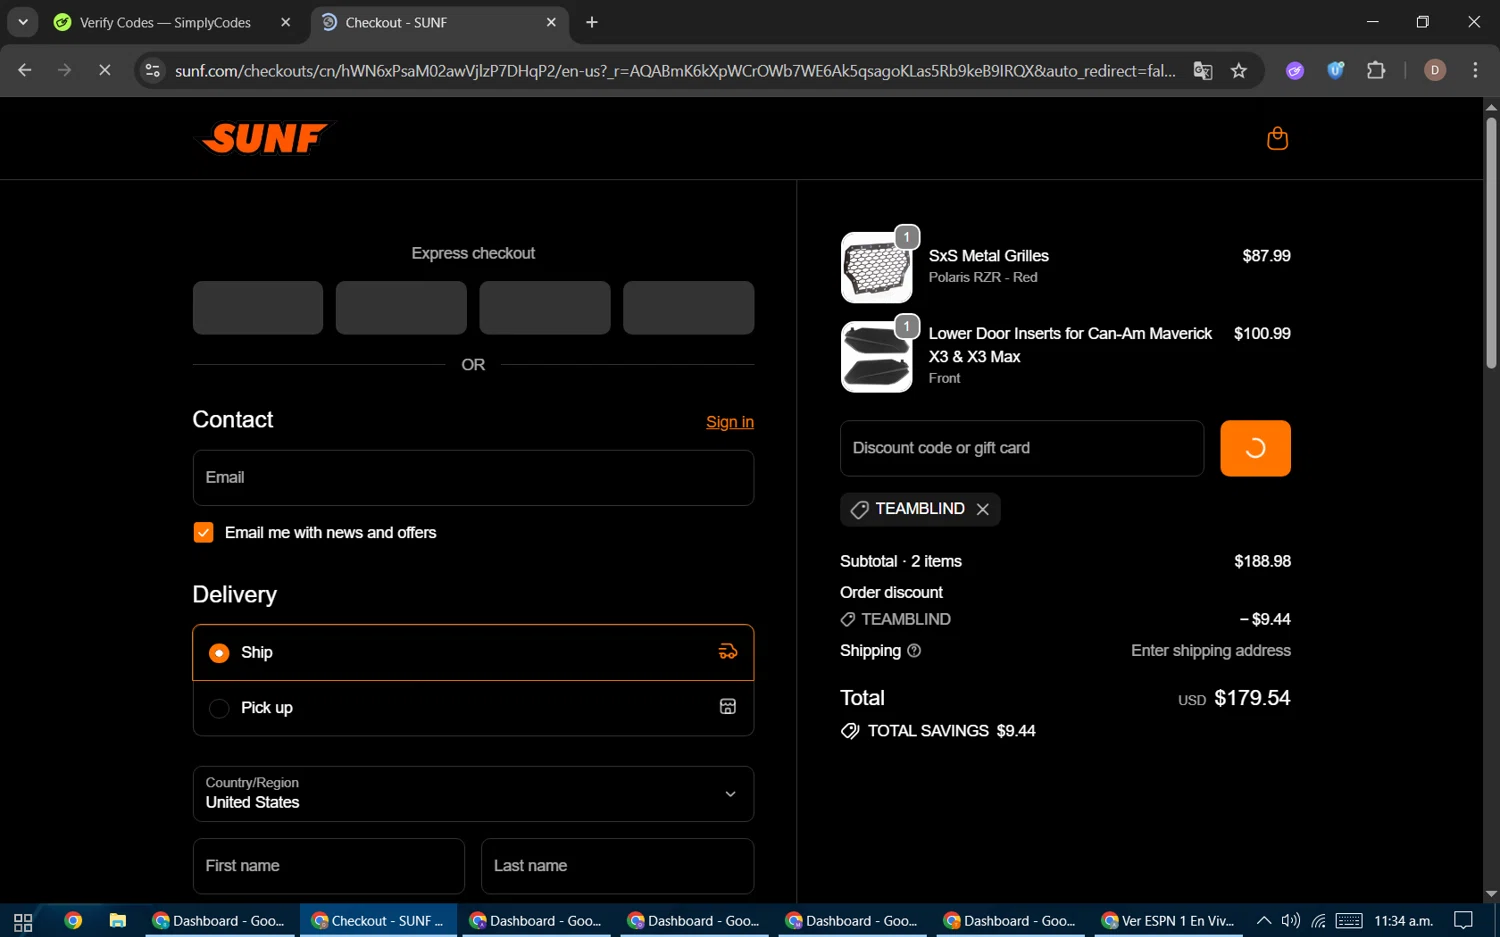This screenshot has height=937, width=1500.
Task: Click the Last name field
Action: (617, 866)
